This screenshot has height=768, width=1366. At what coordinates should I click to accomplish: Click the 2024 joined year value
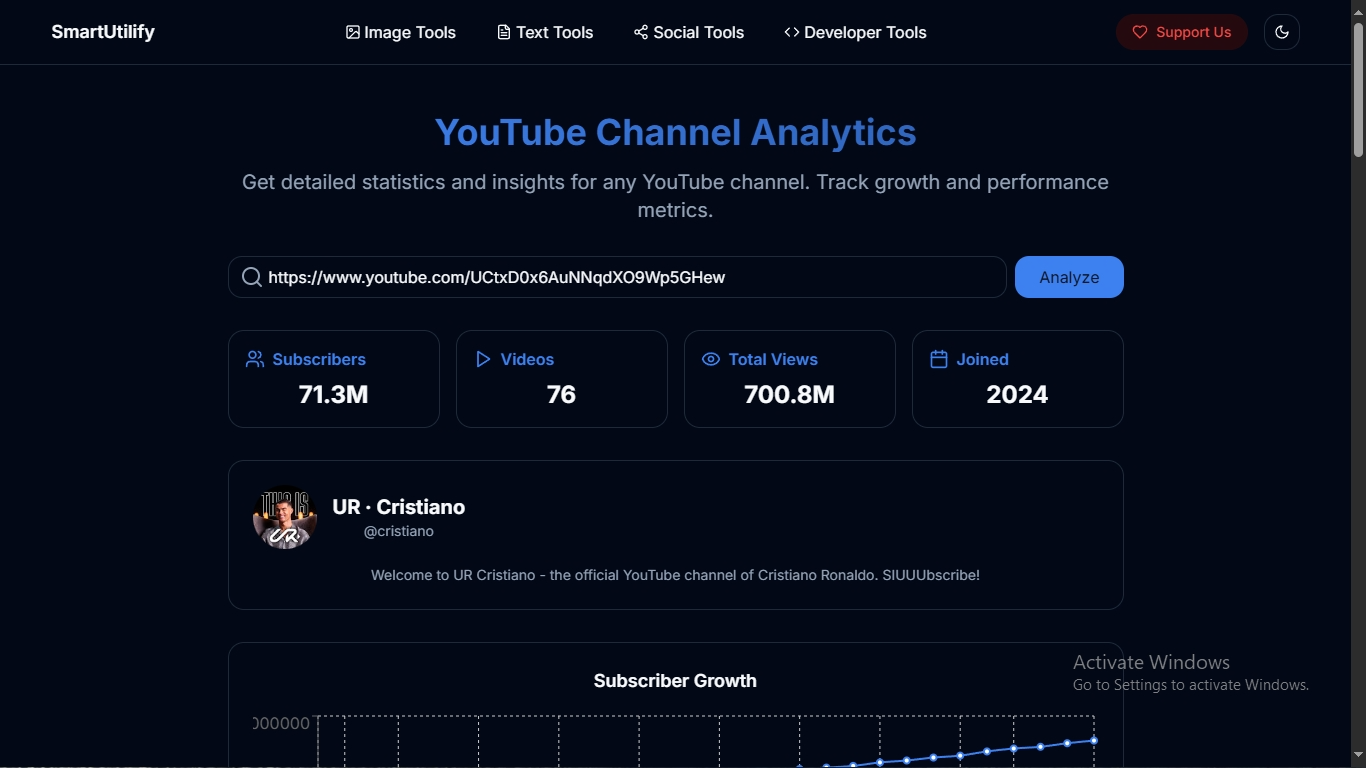pyautogui.click(x=1017, y=394)
